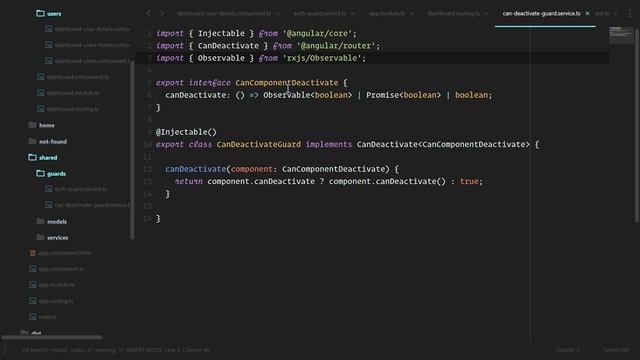Open the tab overflow menu dots
This screenshot has width=640, height=360.
click(x=630, y=13)
